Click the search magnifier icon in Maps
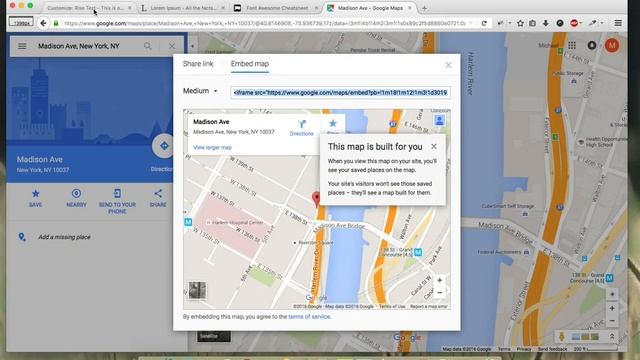640x360 pixels. (x=148, y=46)
